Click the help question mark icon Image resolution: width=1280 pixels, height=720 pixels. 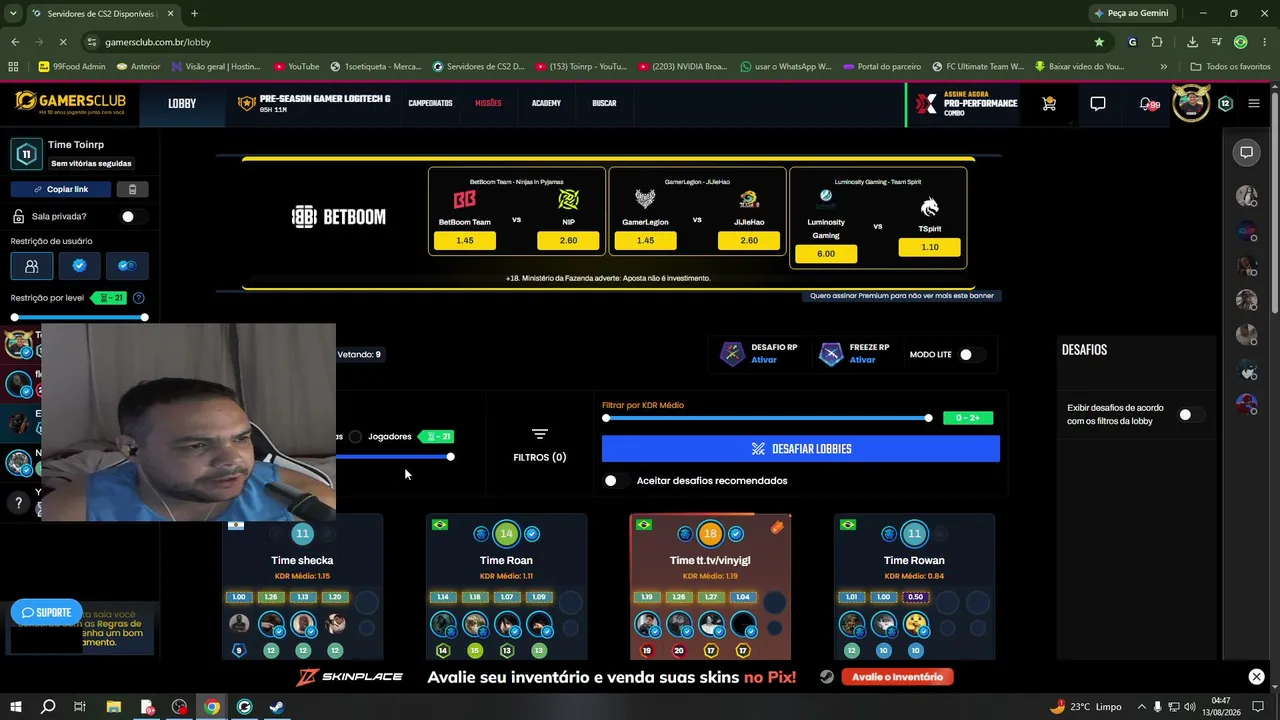coord(18,503)
